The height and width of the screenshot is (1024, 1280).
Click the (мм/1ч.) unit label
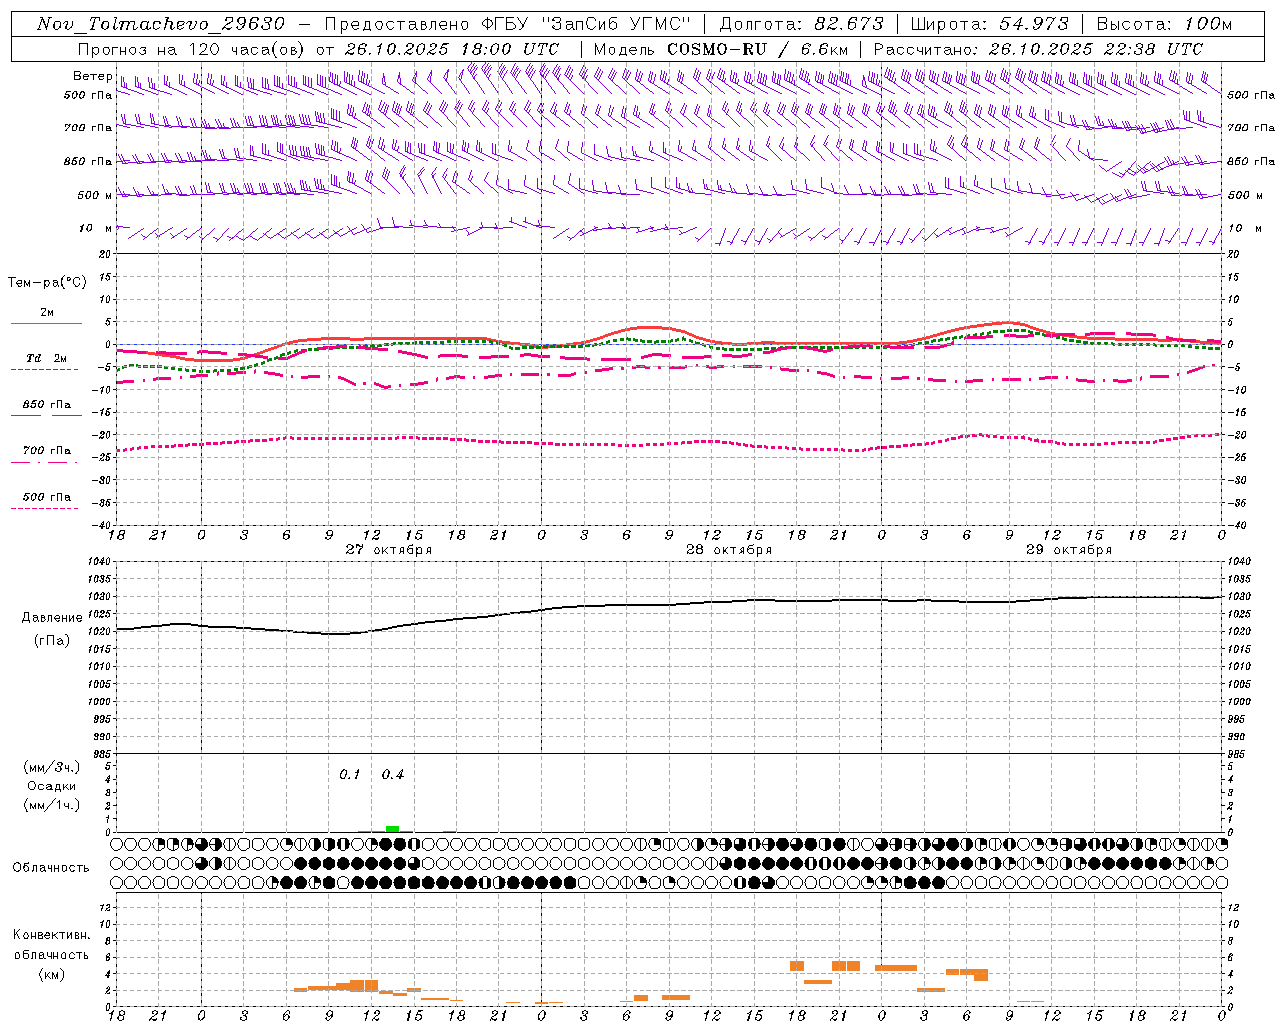click(x=52, y=805)
